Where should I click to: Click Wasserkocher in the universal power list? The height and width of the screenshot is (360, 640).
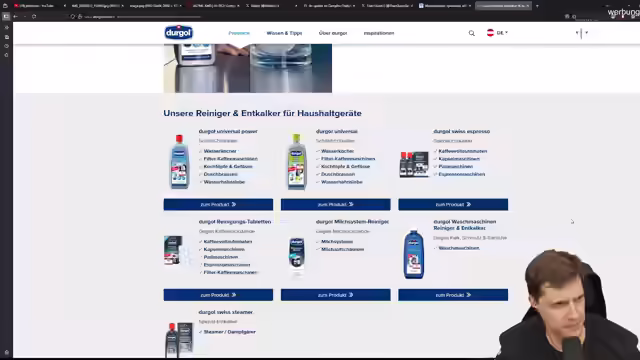[220, 151]
